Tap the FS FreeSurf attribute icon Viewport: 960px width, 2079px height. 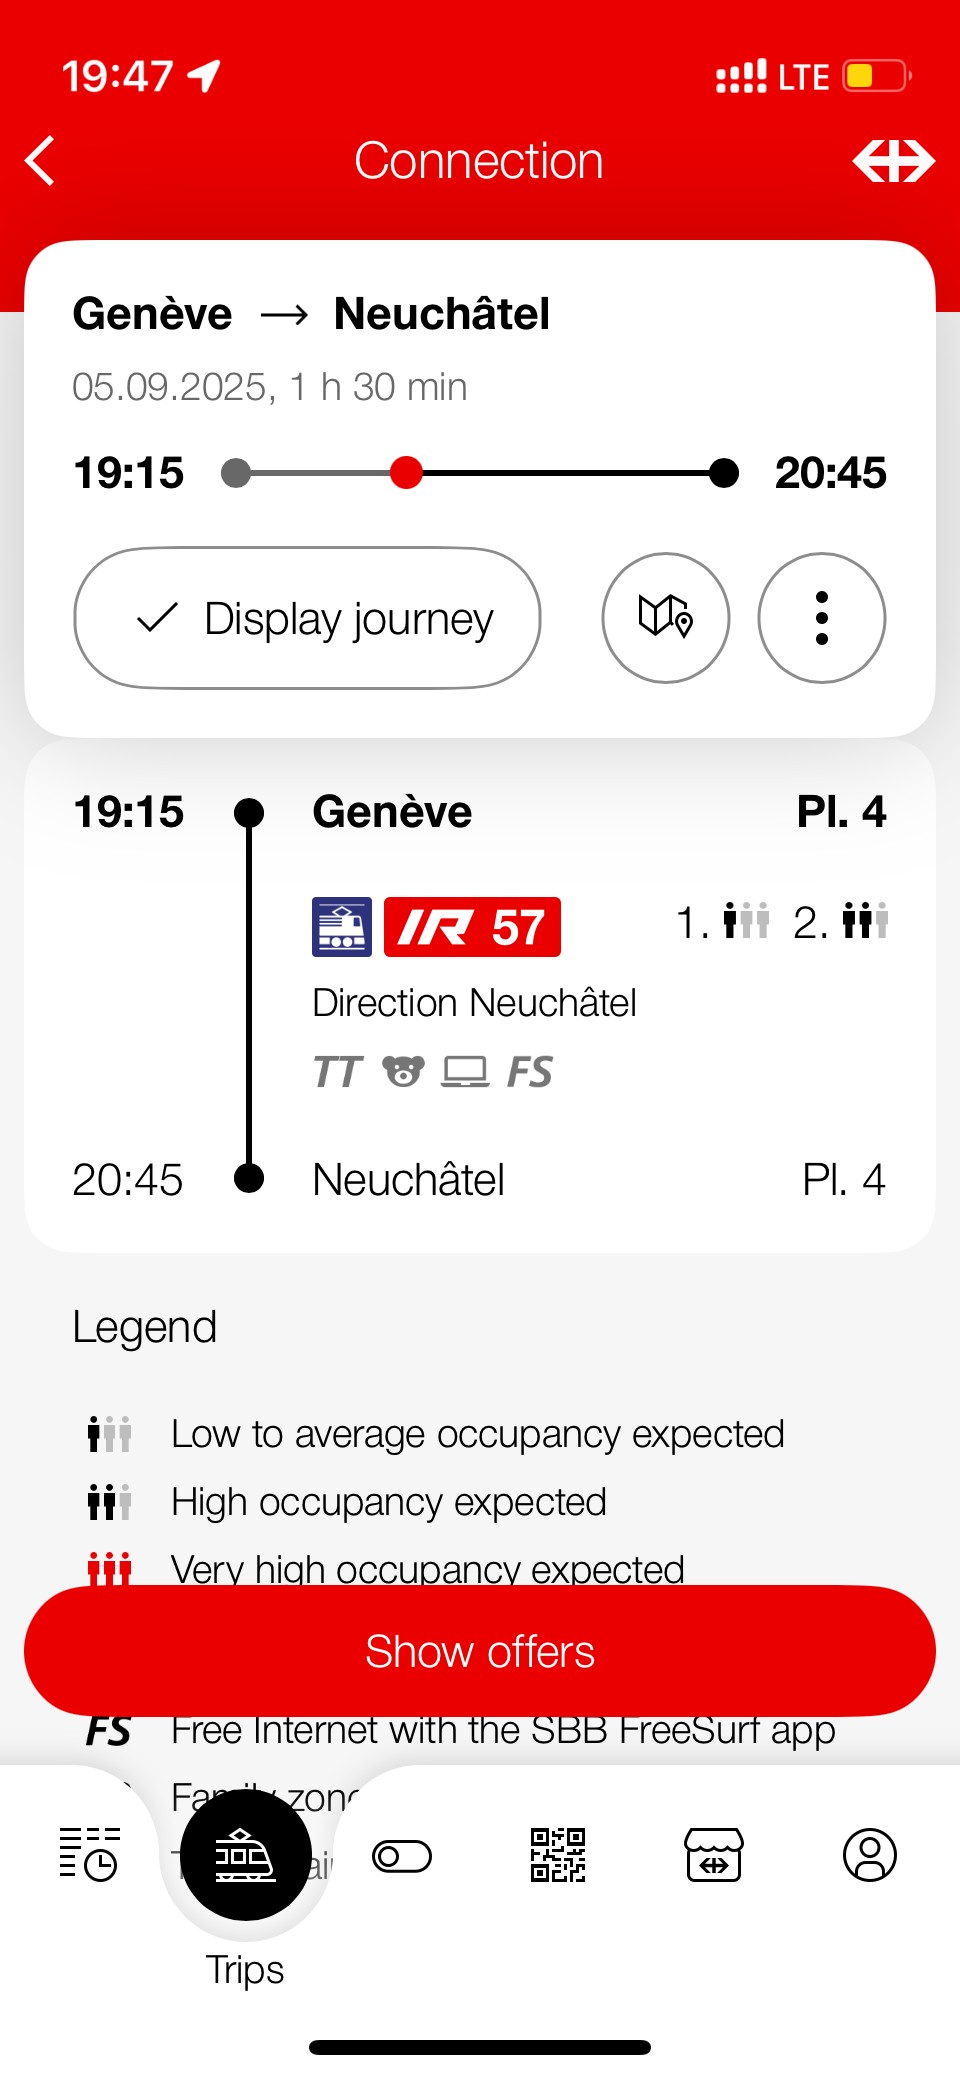click(x=529, y=1072)
